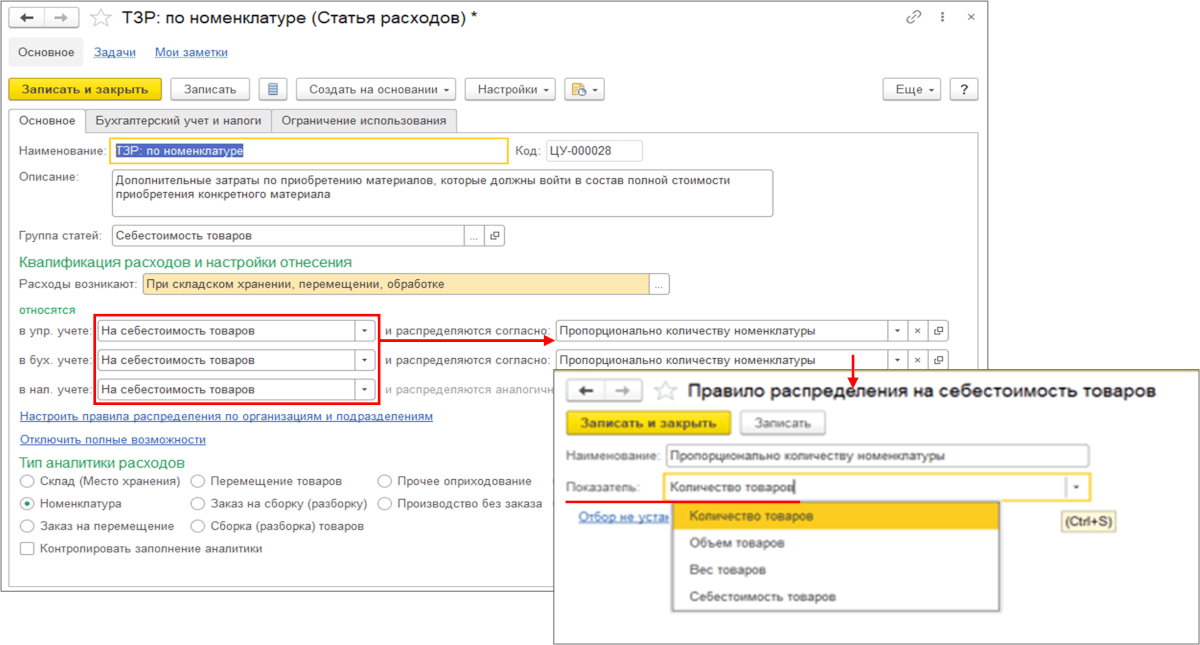The width and height of the screenshot is (1200, 645).
Task: Click the back arrow in main window
Action: pyautogui.click(x=27, y=18)
